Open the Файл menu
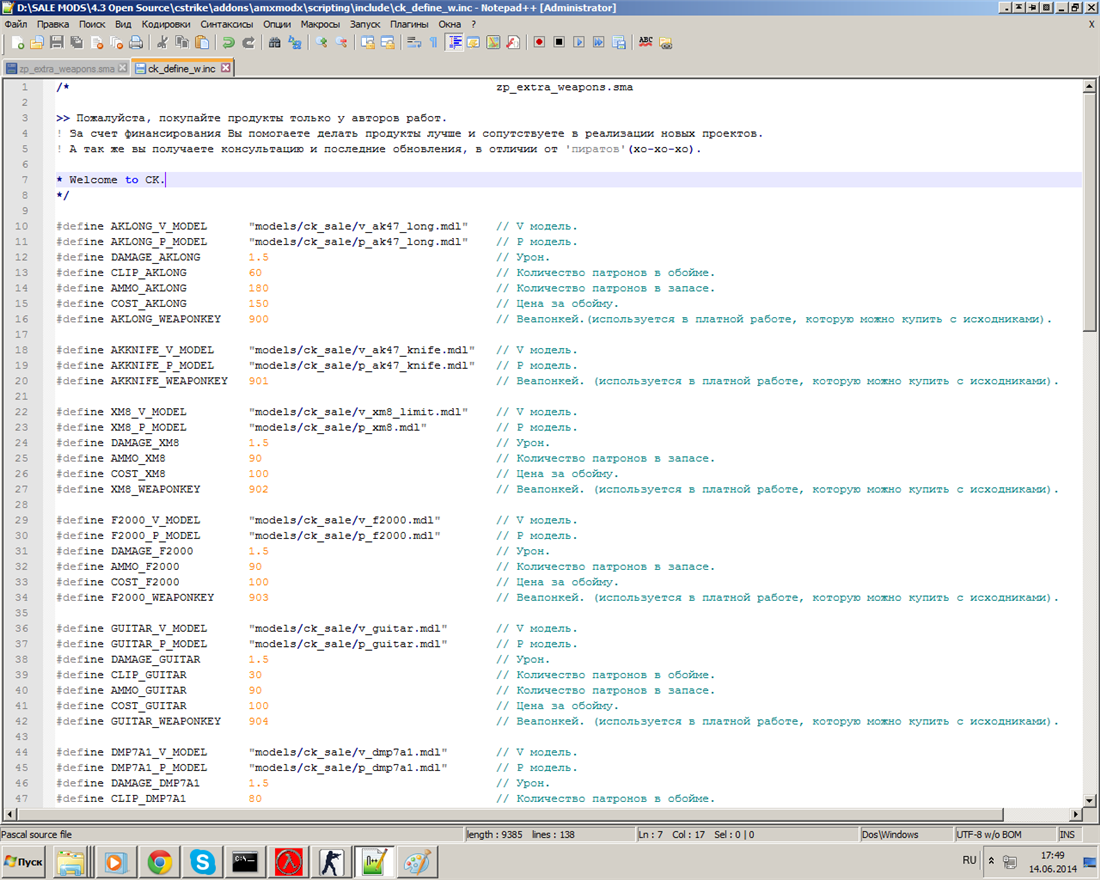 [15, 24]
